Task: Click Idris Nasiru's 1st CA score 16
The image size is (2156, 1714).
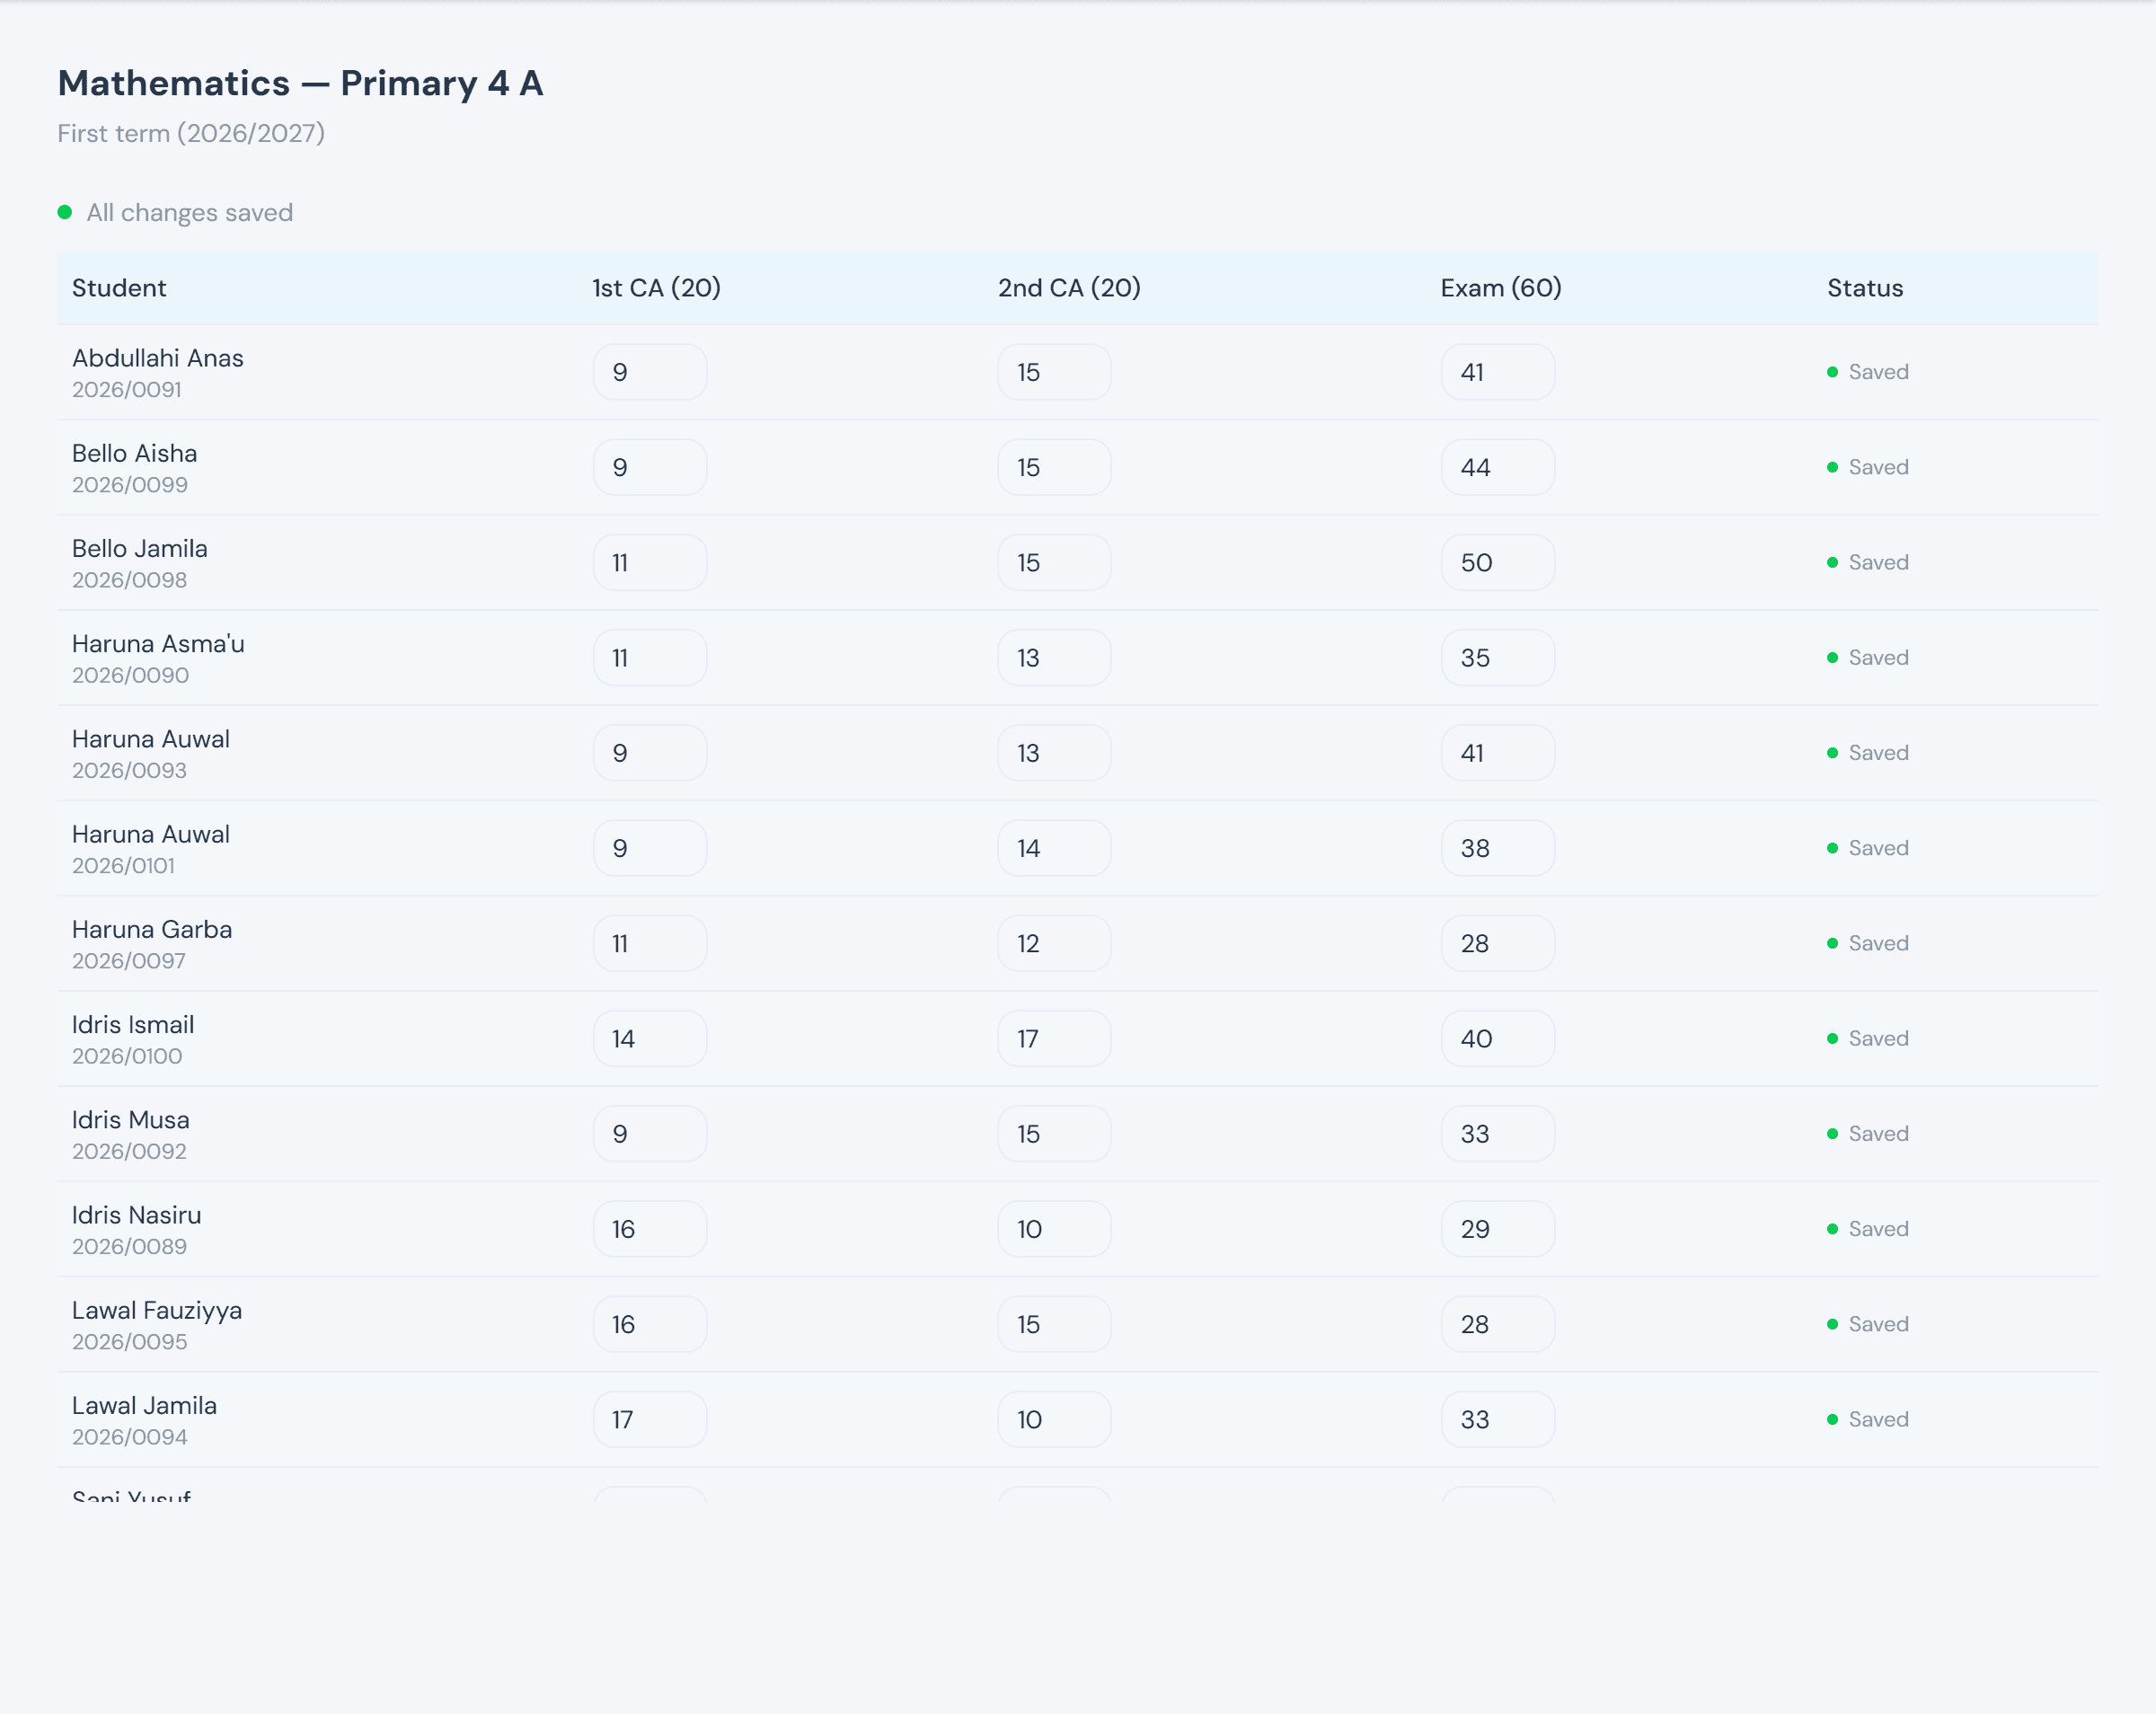Action: click(650, 1229)
